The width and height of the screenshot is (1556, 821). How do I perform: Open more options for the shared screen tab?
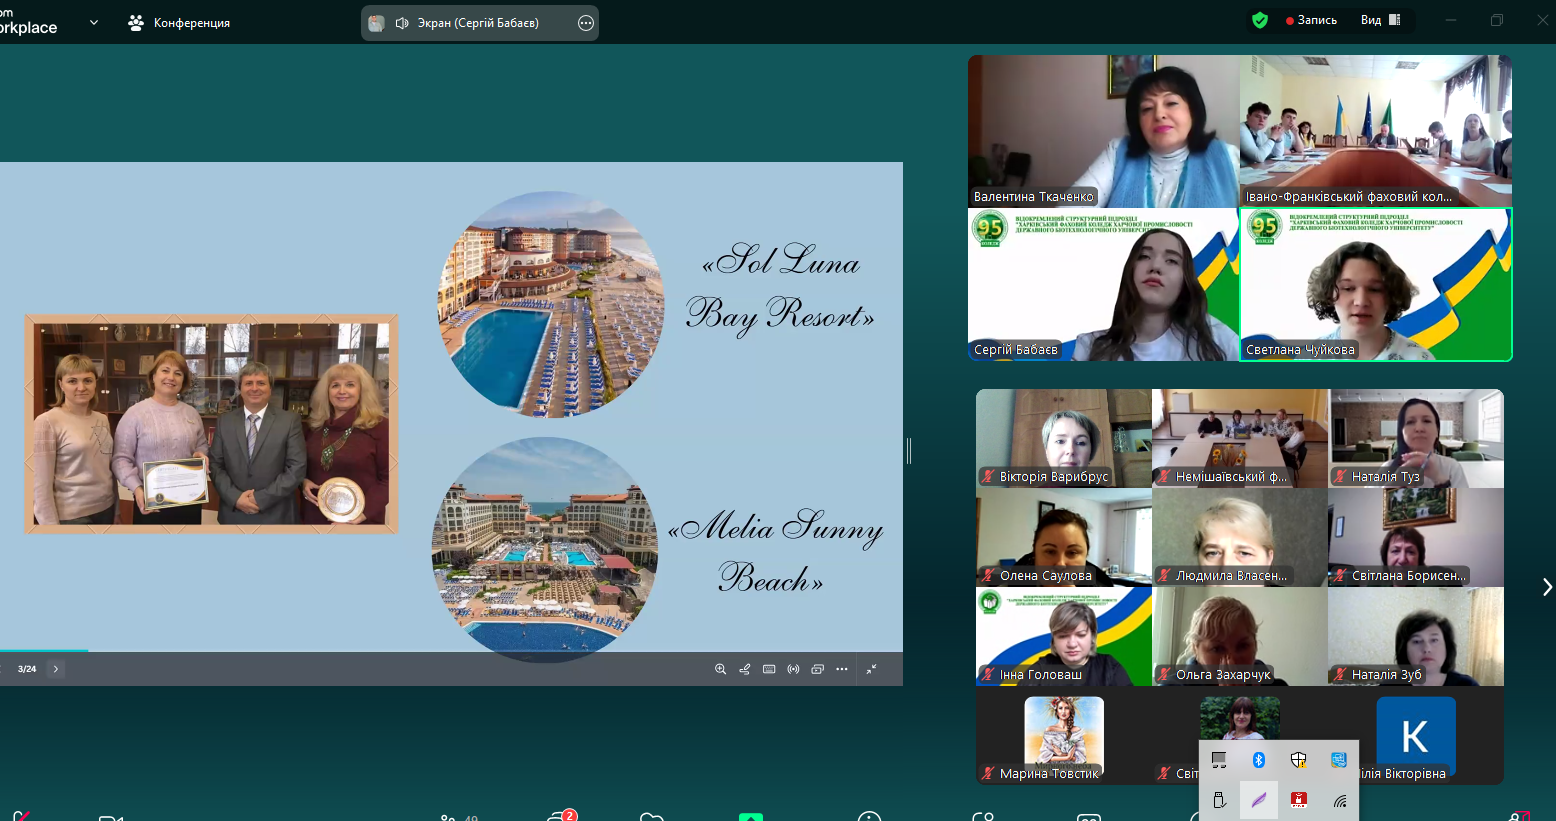tap(586, 23)
